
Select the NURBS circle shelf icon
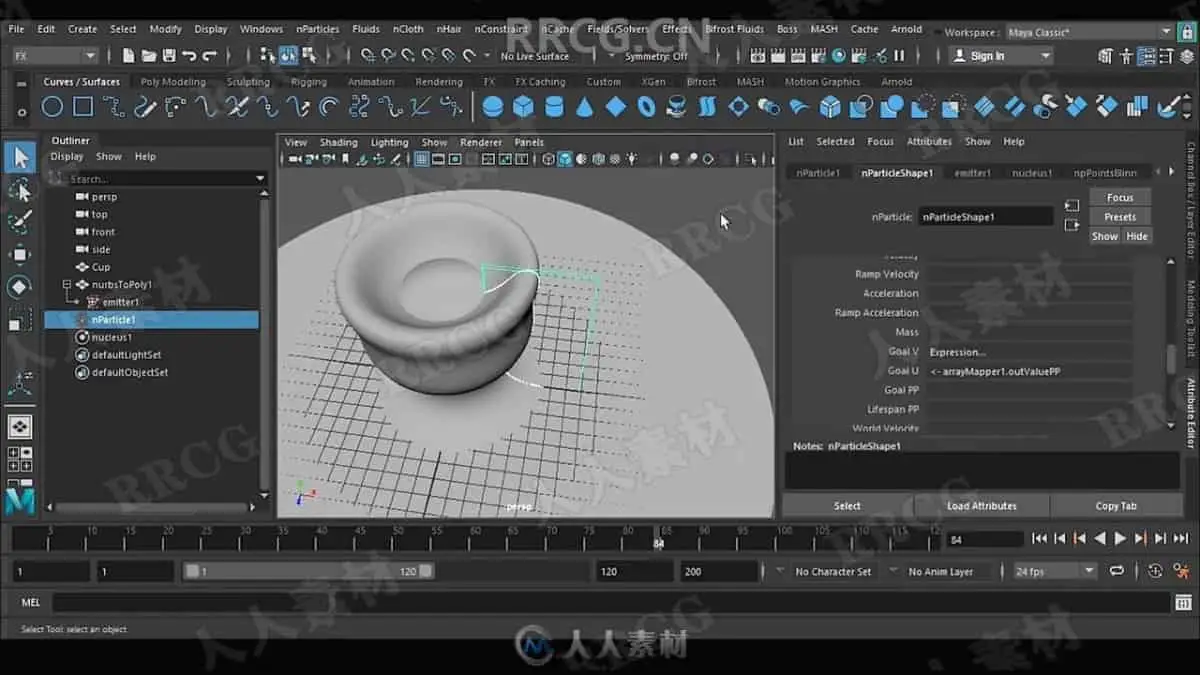(x=52, y=106)
